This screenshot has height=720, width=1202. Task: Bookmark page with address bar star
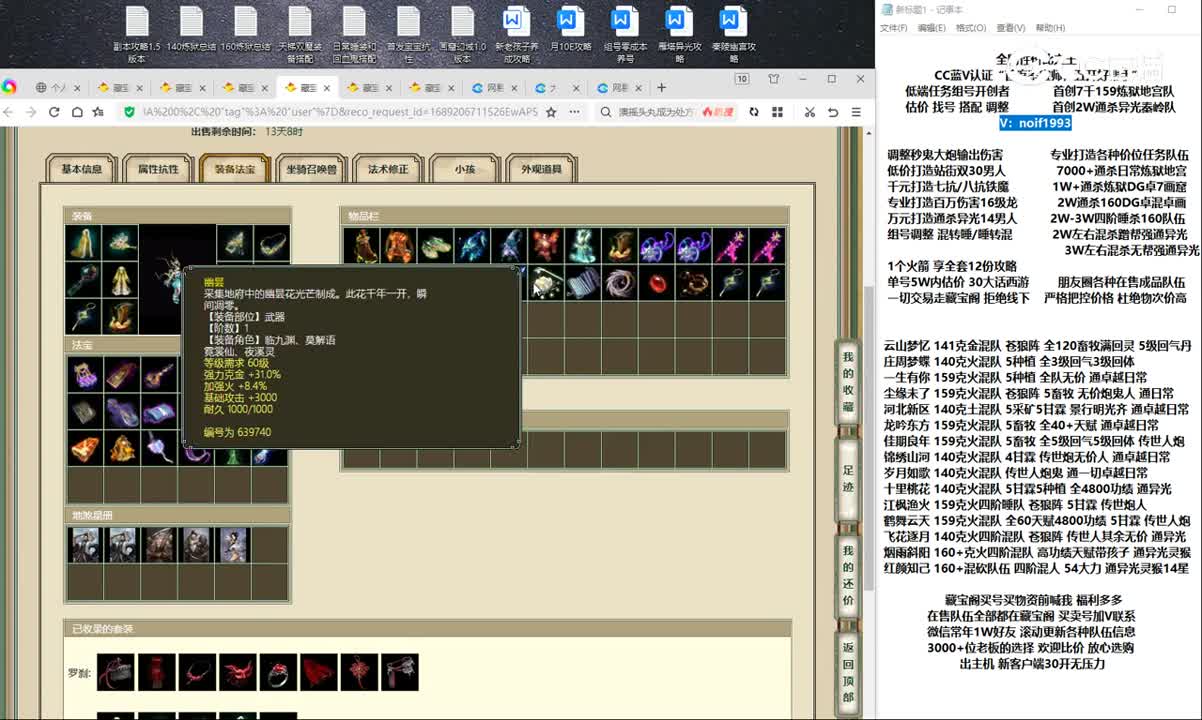[x=551, y=112]
